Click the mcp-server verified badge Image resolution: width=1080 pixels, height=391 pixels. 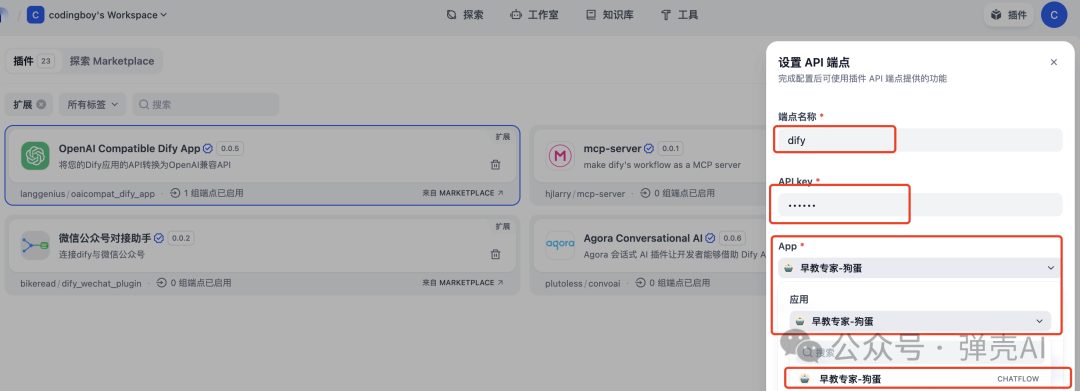[x=648, y=148]
